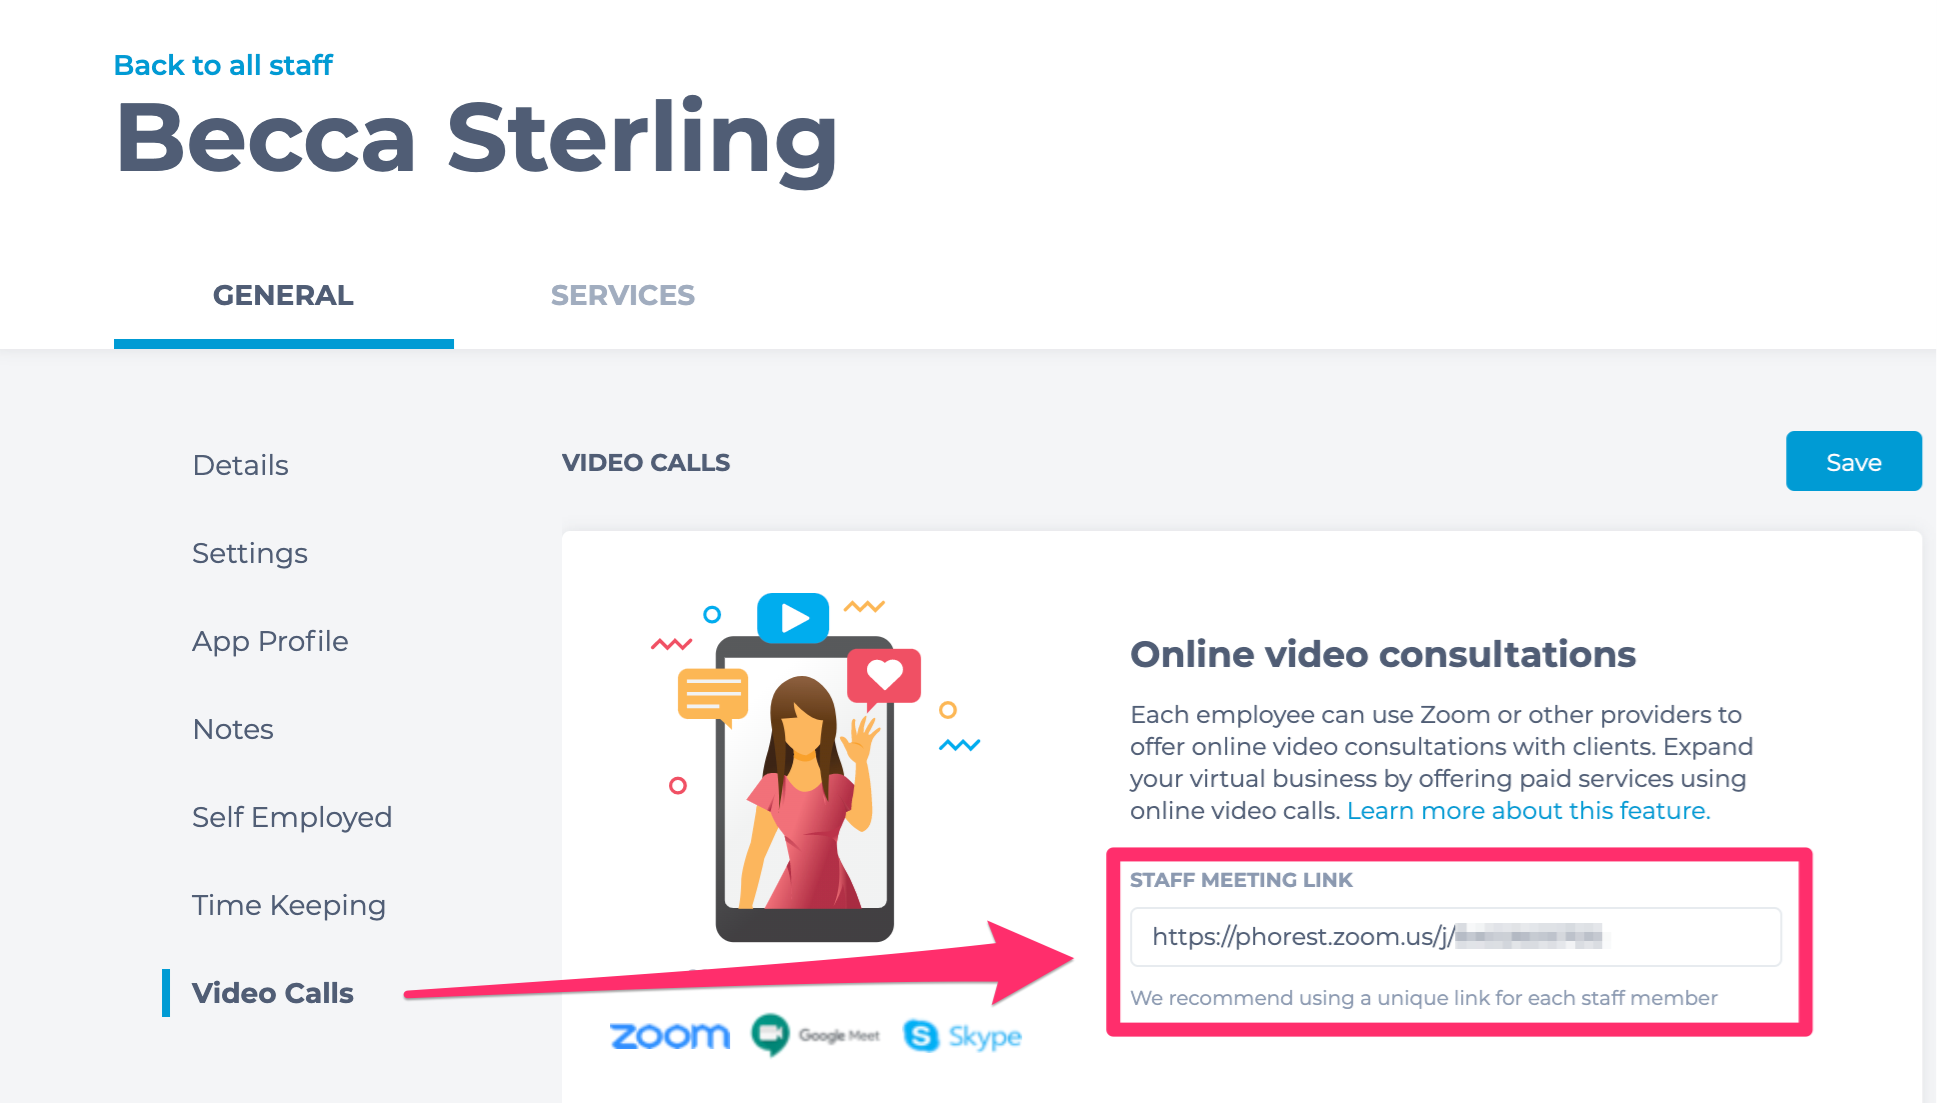The width and height of the screenshot is (1949, 1108).
Task: Open the Settings sidebar section
Action: point(250,553)
